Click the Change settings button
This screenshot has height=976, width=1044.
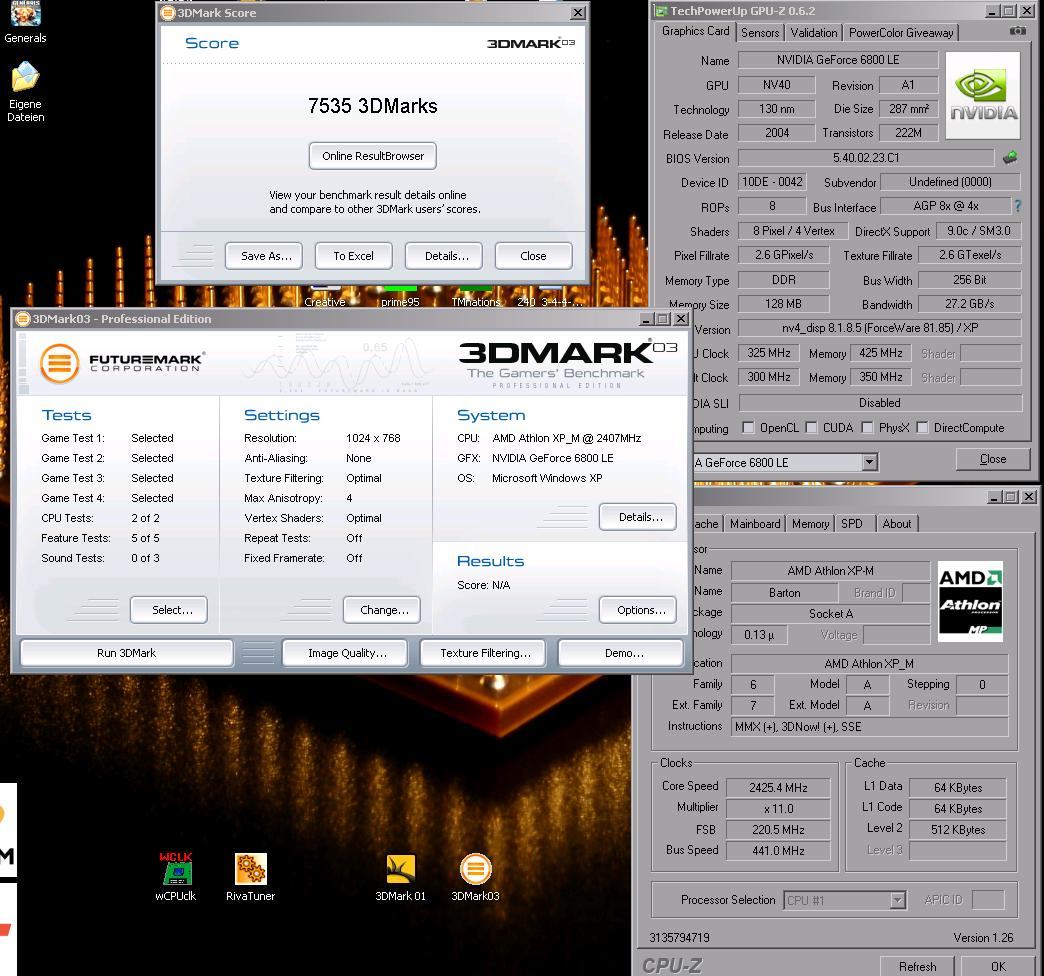[382, 610]
